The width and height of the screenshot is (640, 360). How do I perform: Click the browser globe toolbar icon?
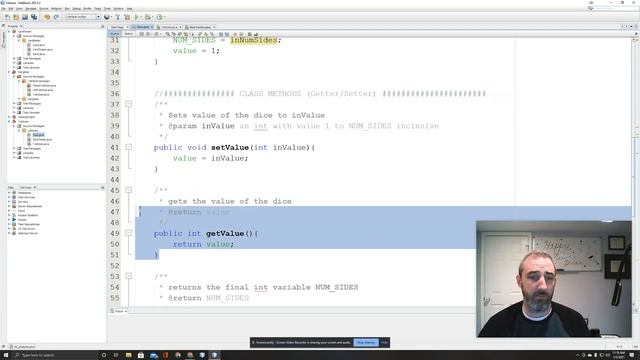point(107,17)
